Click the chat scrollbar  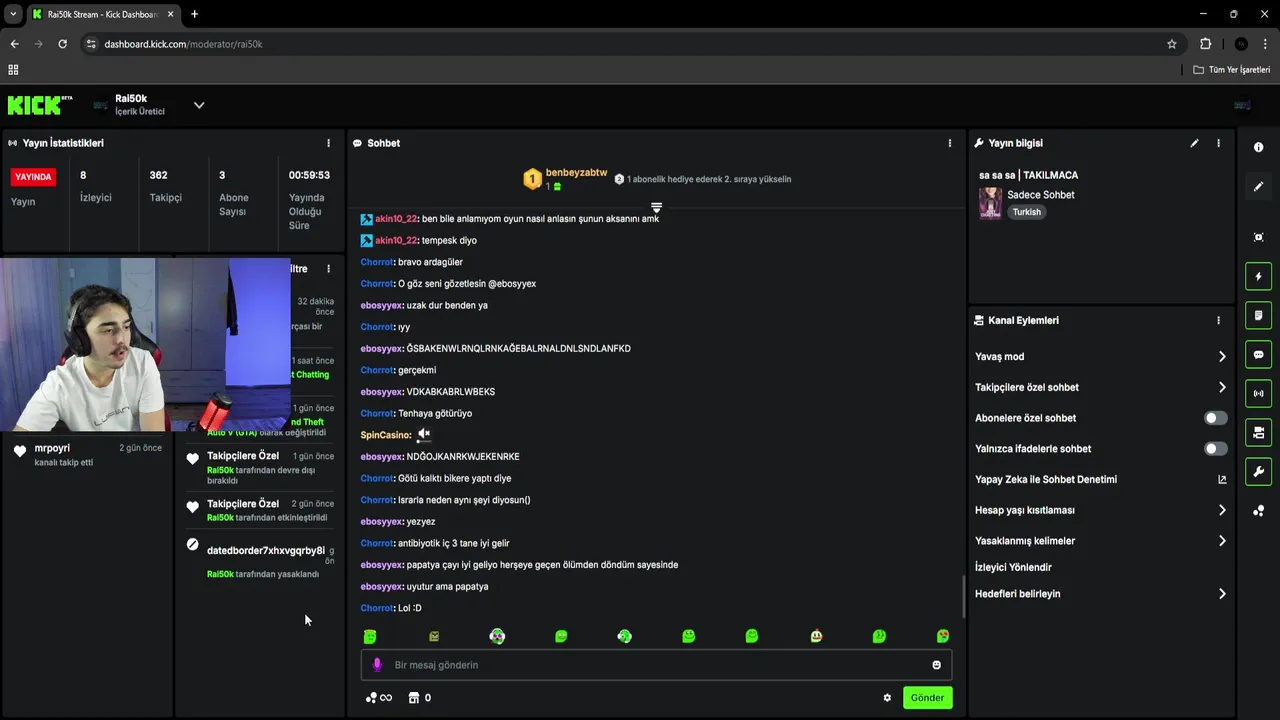click(964, 597)
